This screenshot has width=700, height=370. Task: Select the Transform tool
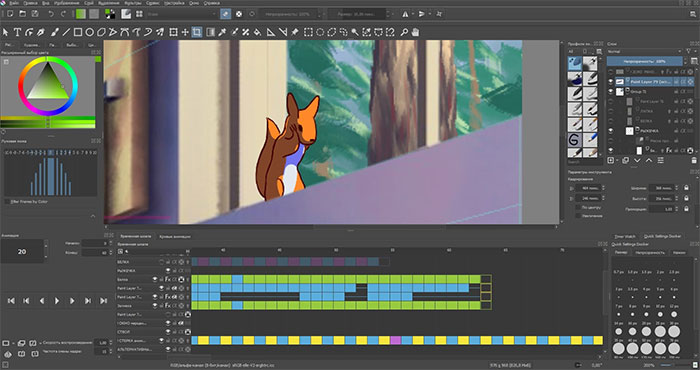pyautogui.click(x=173, y=32)
